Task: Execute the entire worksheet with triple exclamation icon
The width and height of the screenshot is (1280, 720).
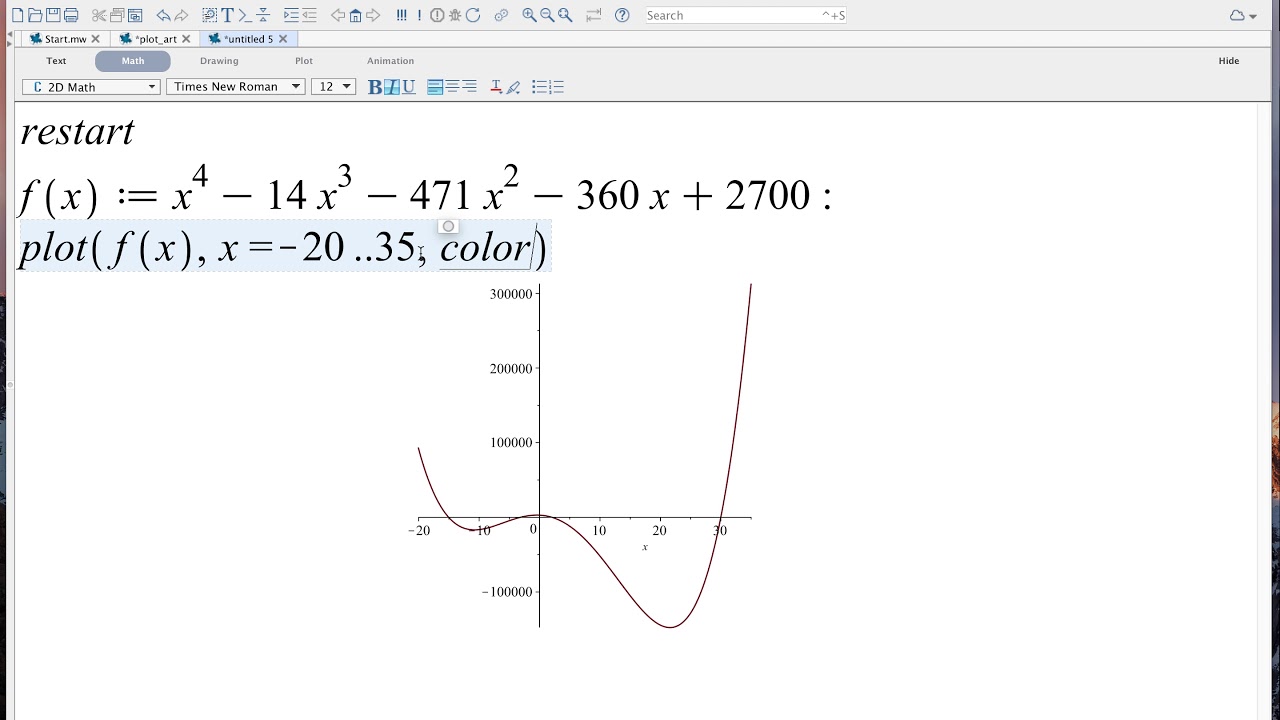Action: 401,15
